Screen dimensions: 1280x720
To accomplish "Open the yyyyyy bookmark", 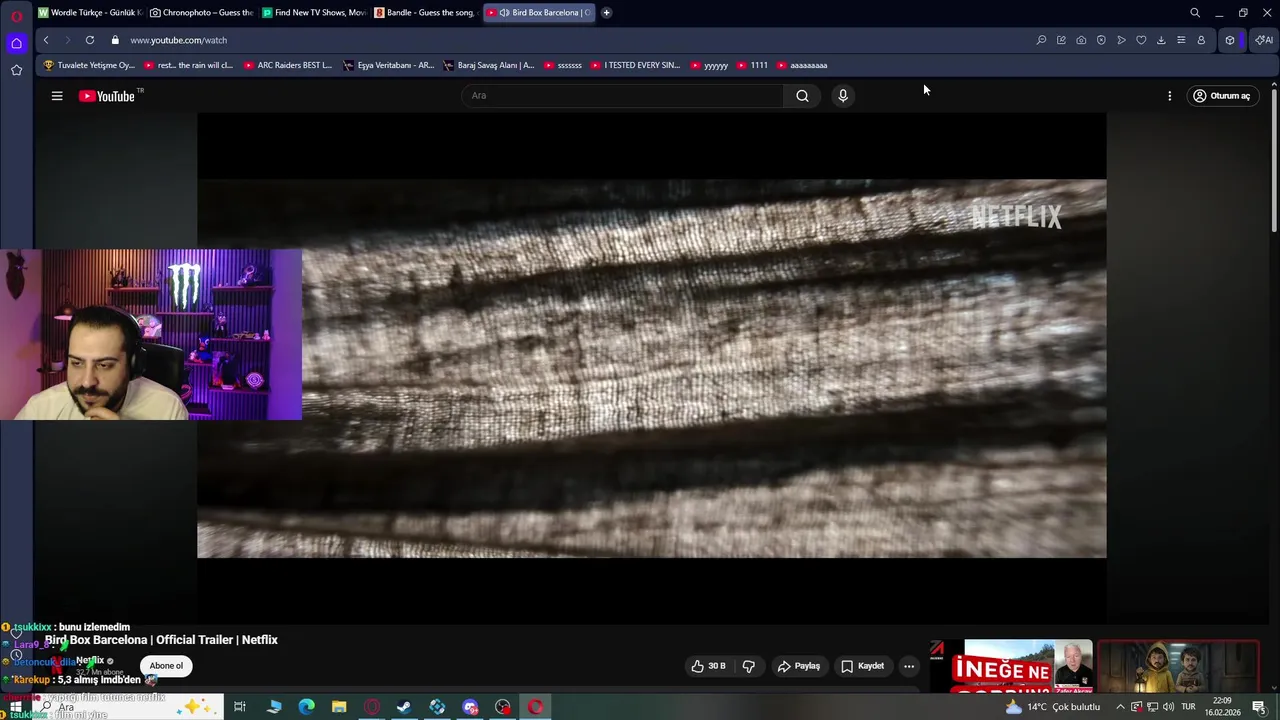I will coord(709,65).
